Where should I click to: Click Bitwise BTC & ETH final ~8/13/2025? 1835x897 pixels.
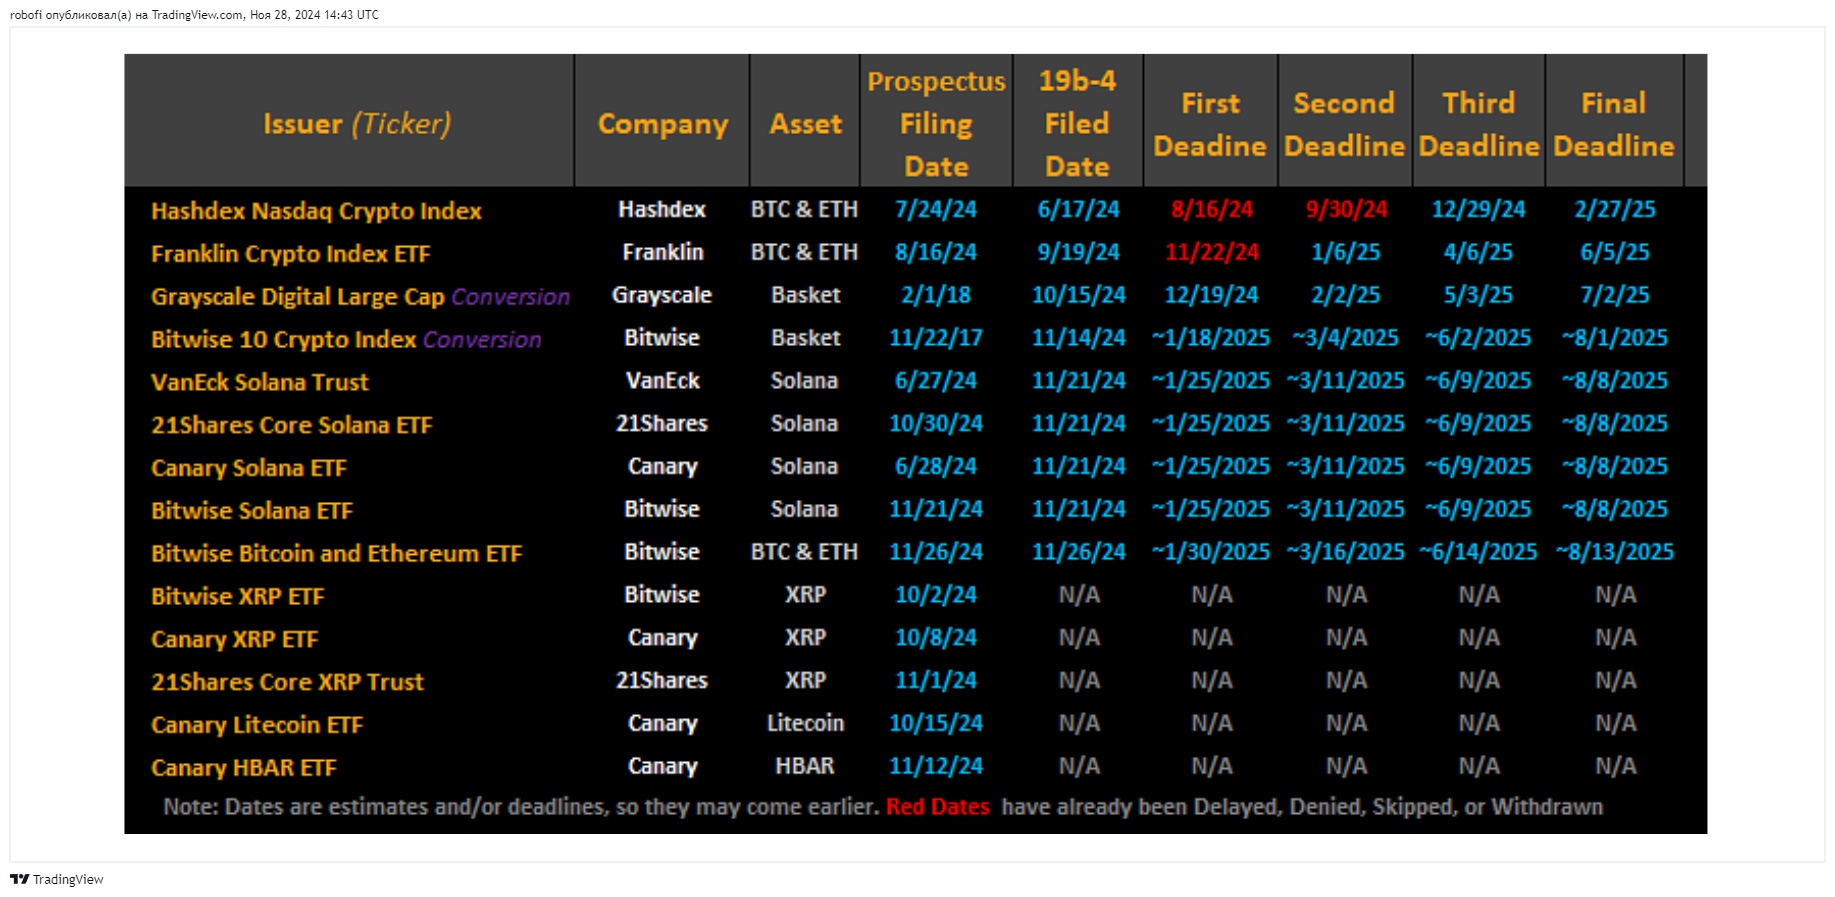1615,552
